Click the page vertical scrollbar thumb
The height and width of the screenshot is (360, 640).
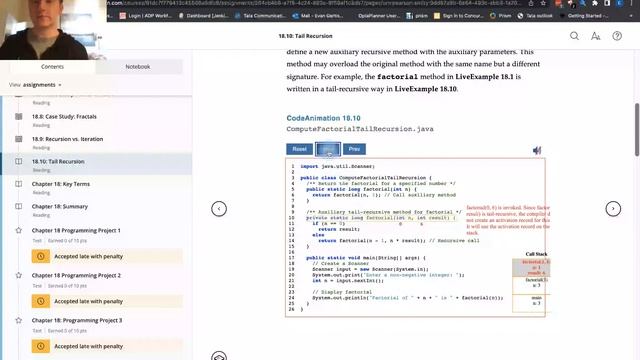(x=637, y=129)
